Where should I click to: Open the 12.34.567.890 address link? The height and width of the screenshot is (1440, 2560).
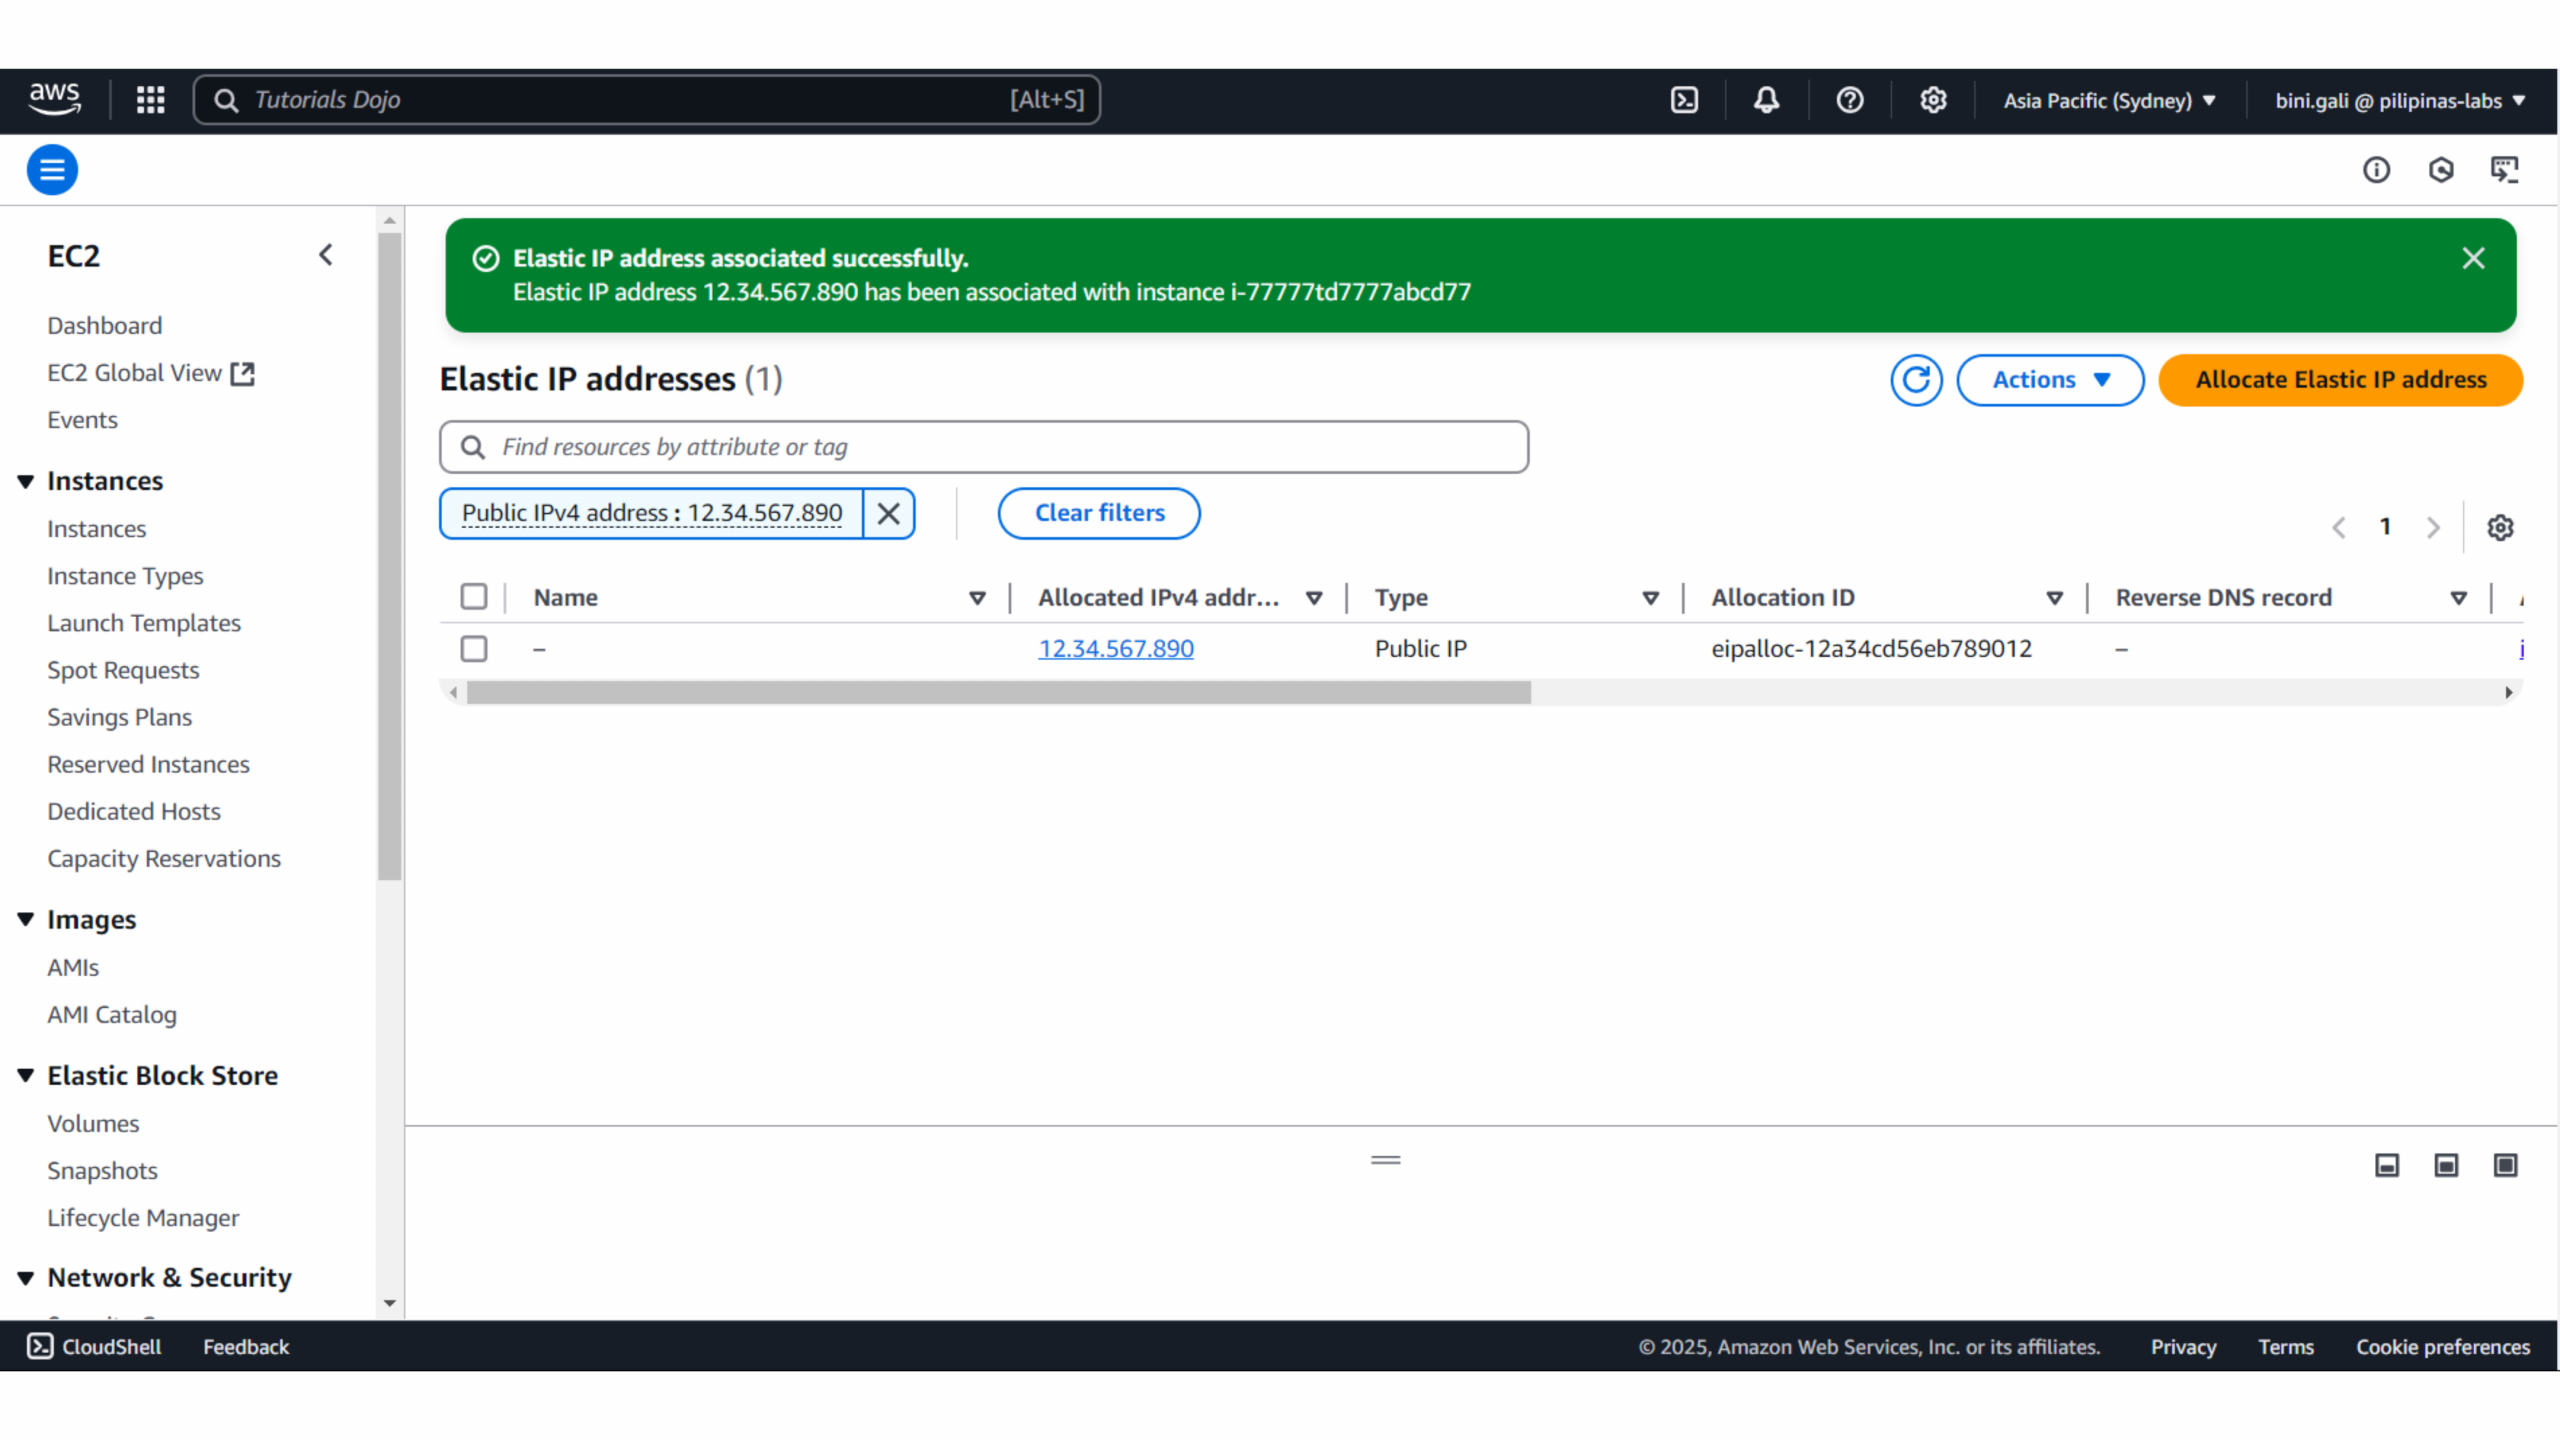(x=1116, y=649)
